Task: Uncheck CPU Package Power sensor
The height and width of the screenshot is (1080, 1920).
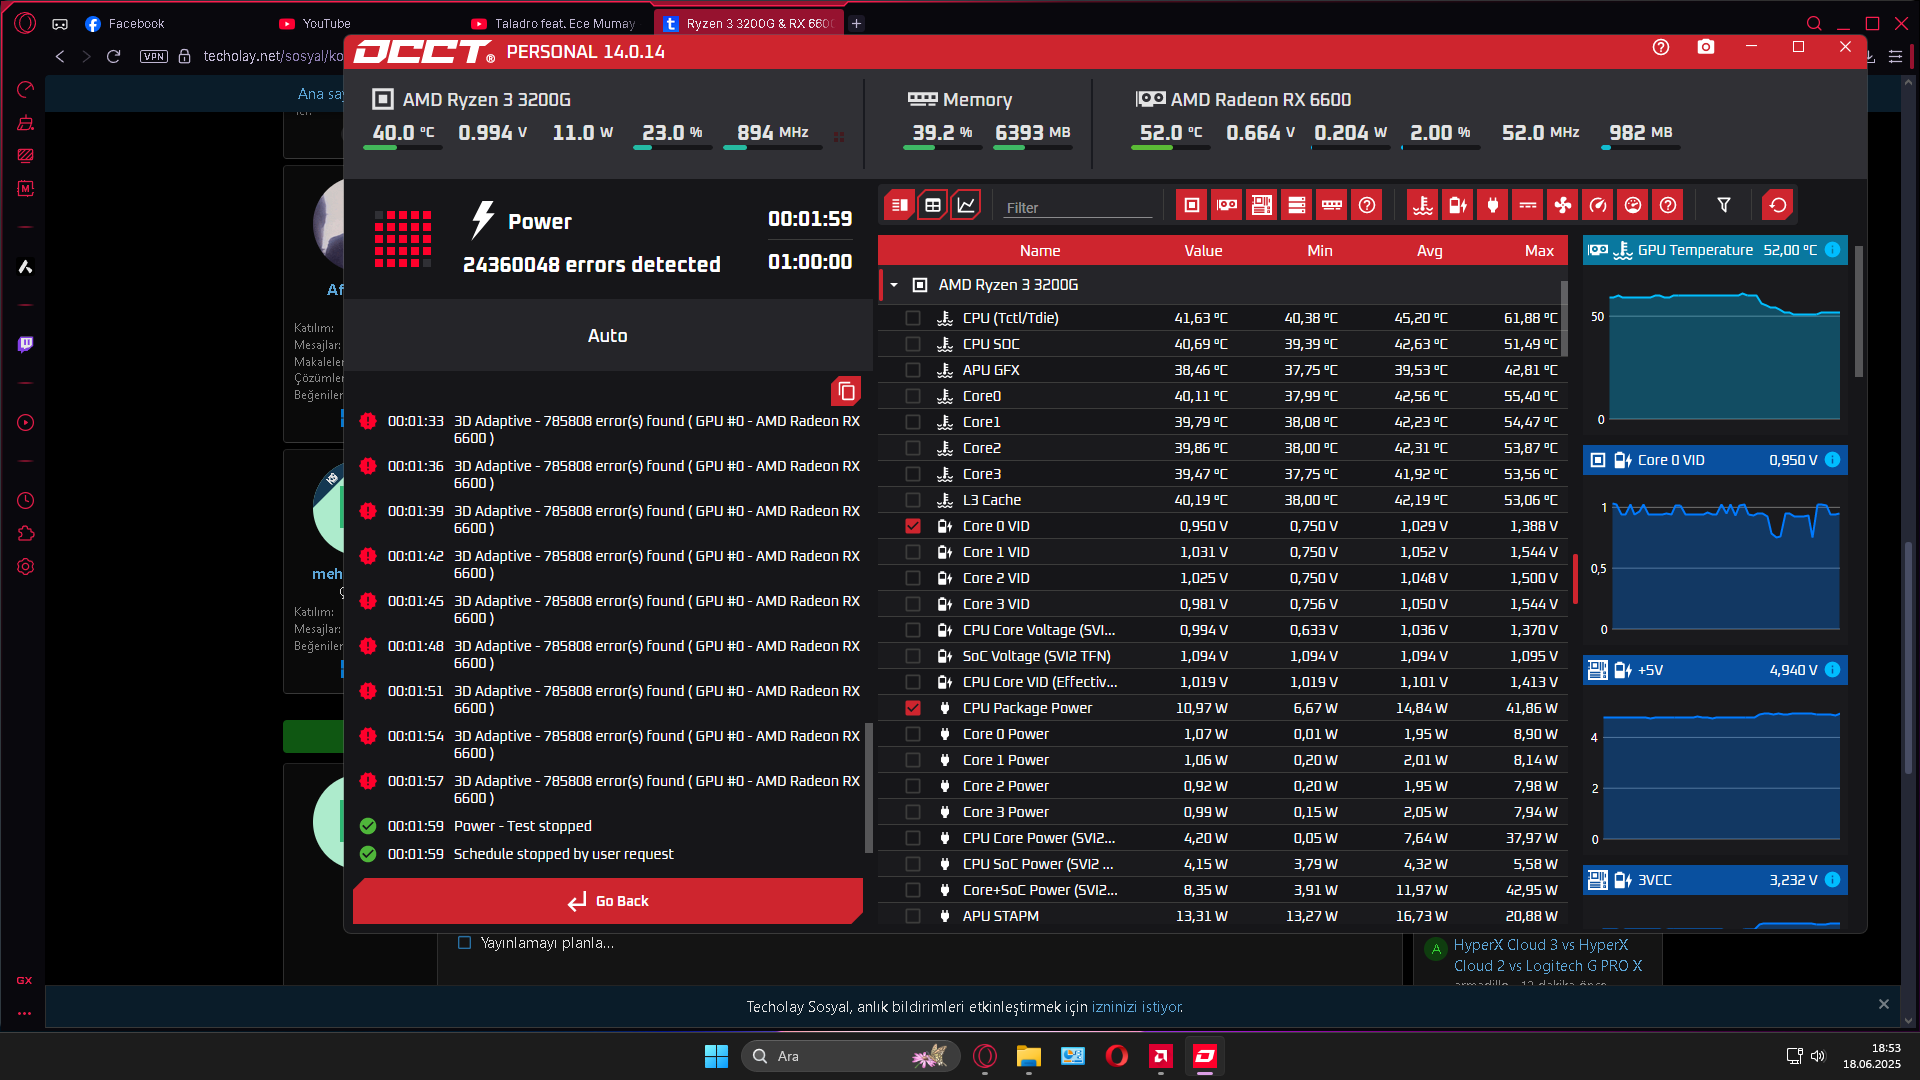Action: 913,708
